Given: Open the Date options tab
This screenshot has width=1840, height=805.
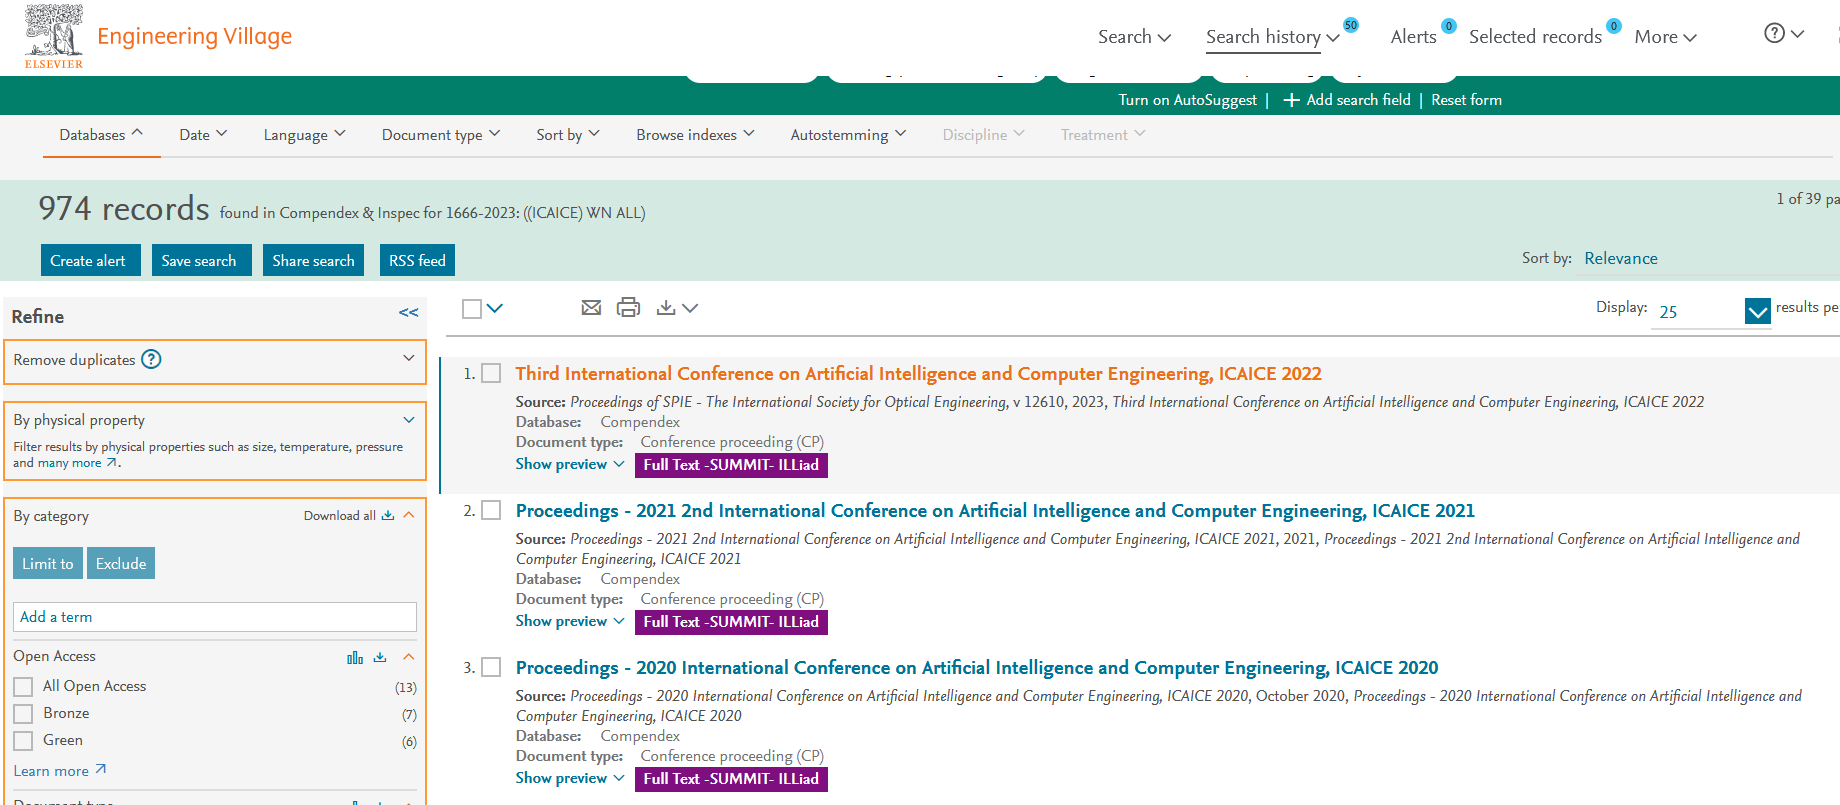Looking at the screenshot, I should (203, 135).
